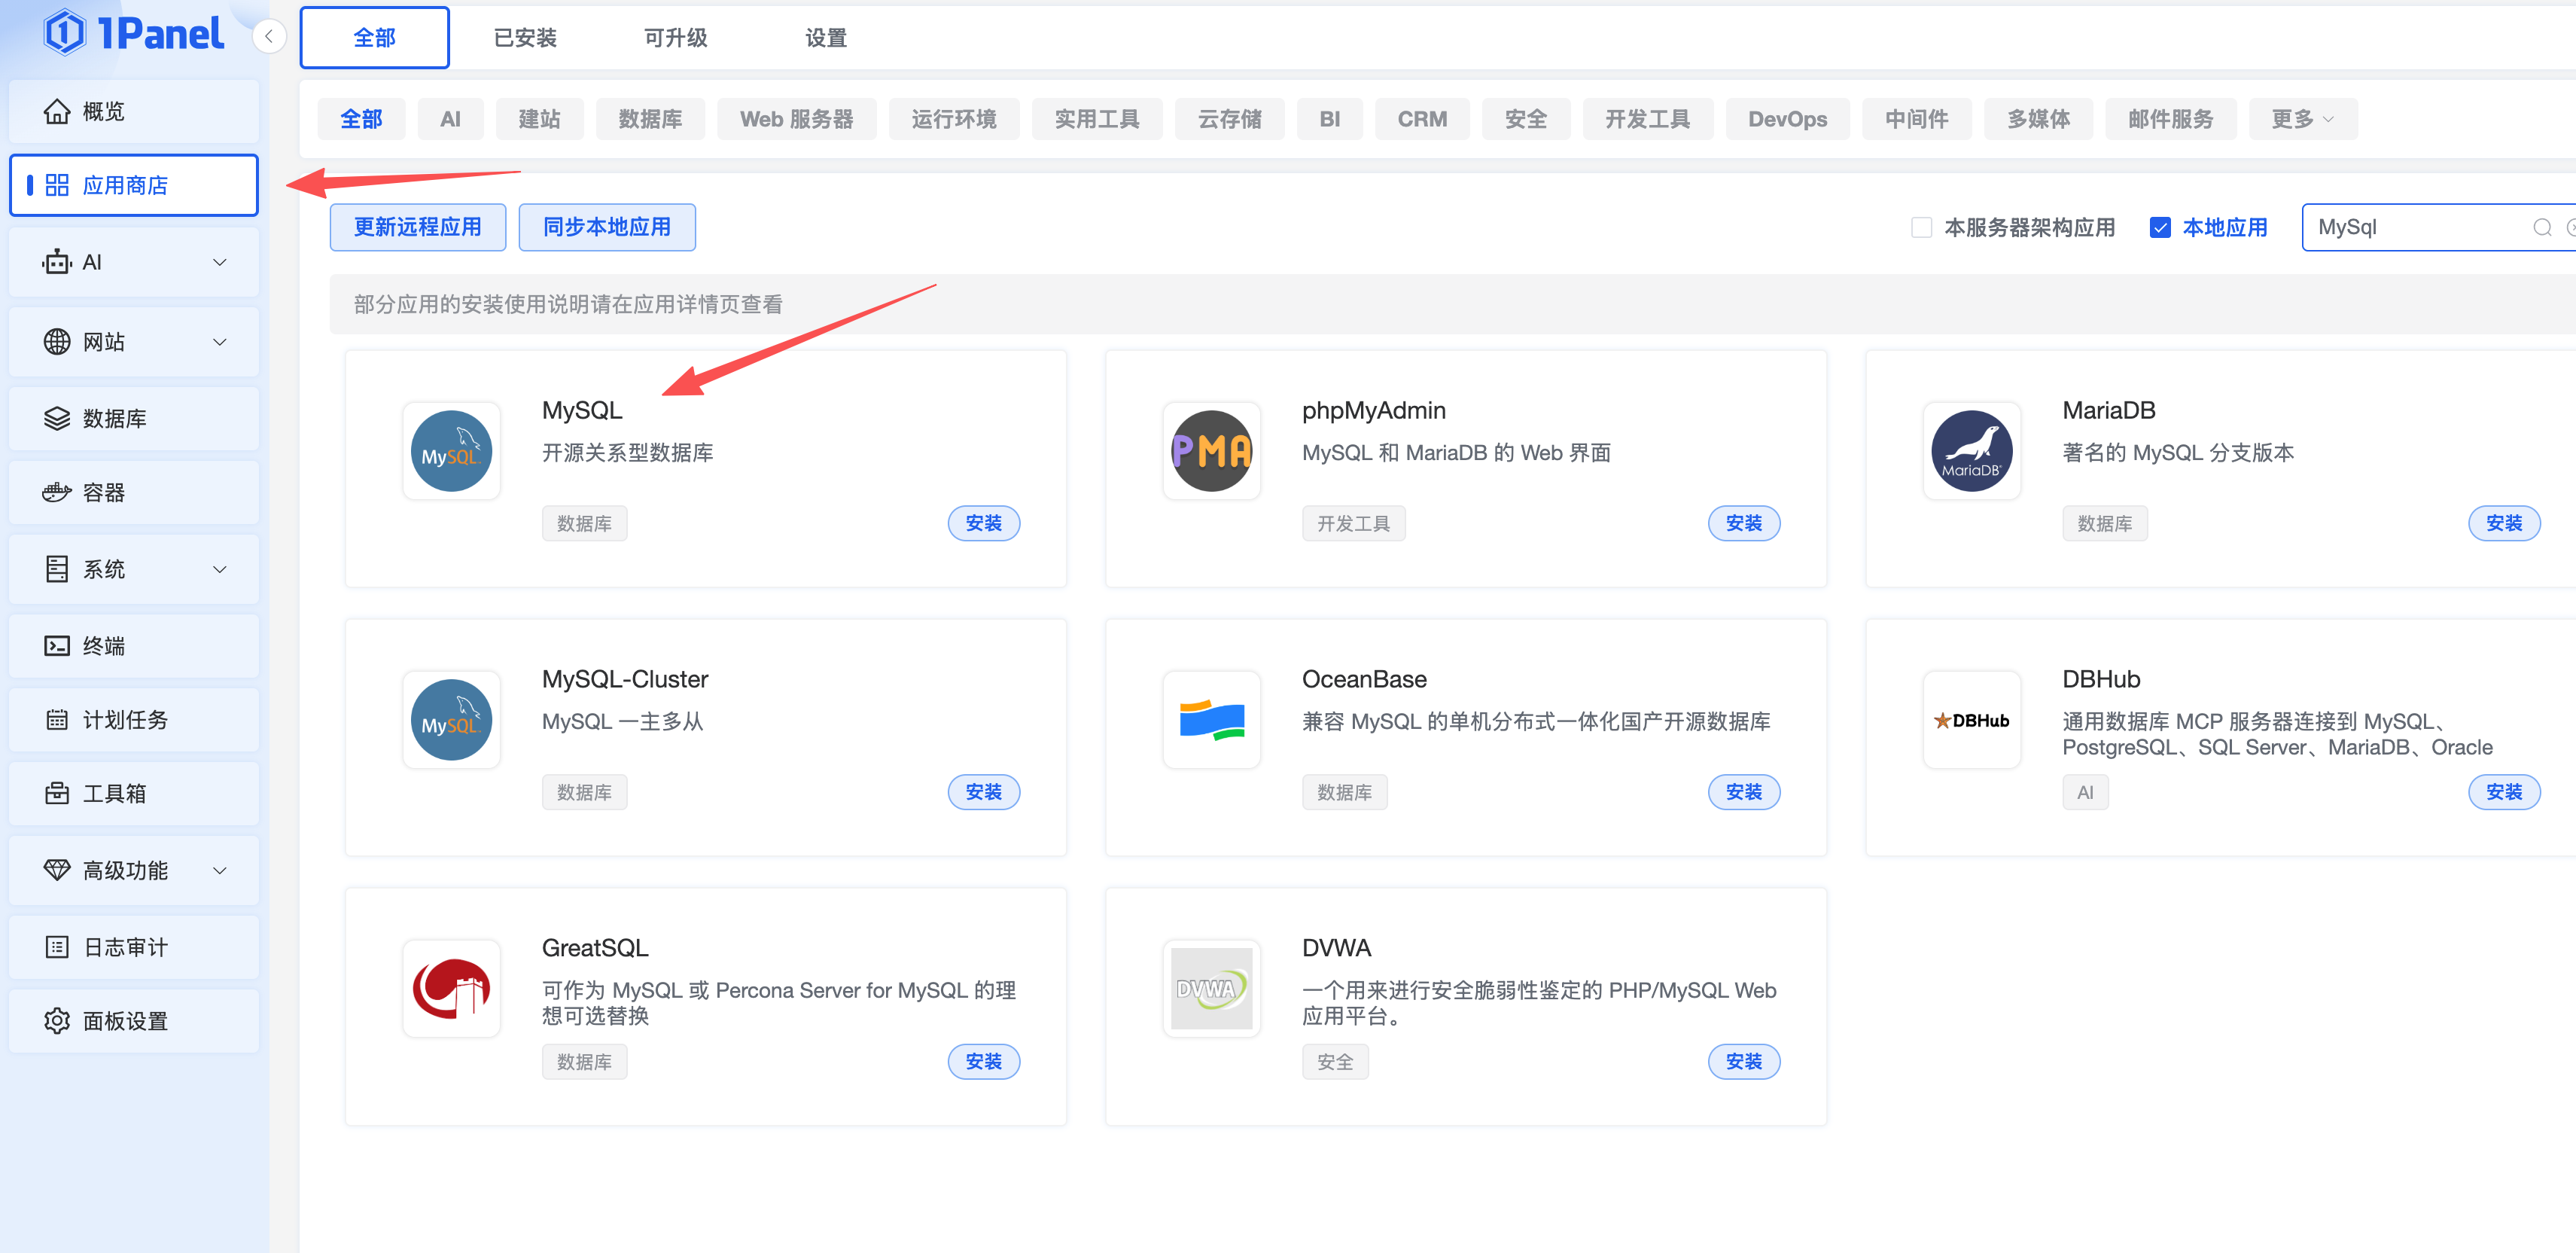Expand the AI sidebar menu
Viewport: 2576px width, 1253px height.
(134, 262)
